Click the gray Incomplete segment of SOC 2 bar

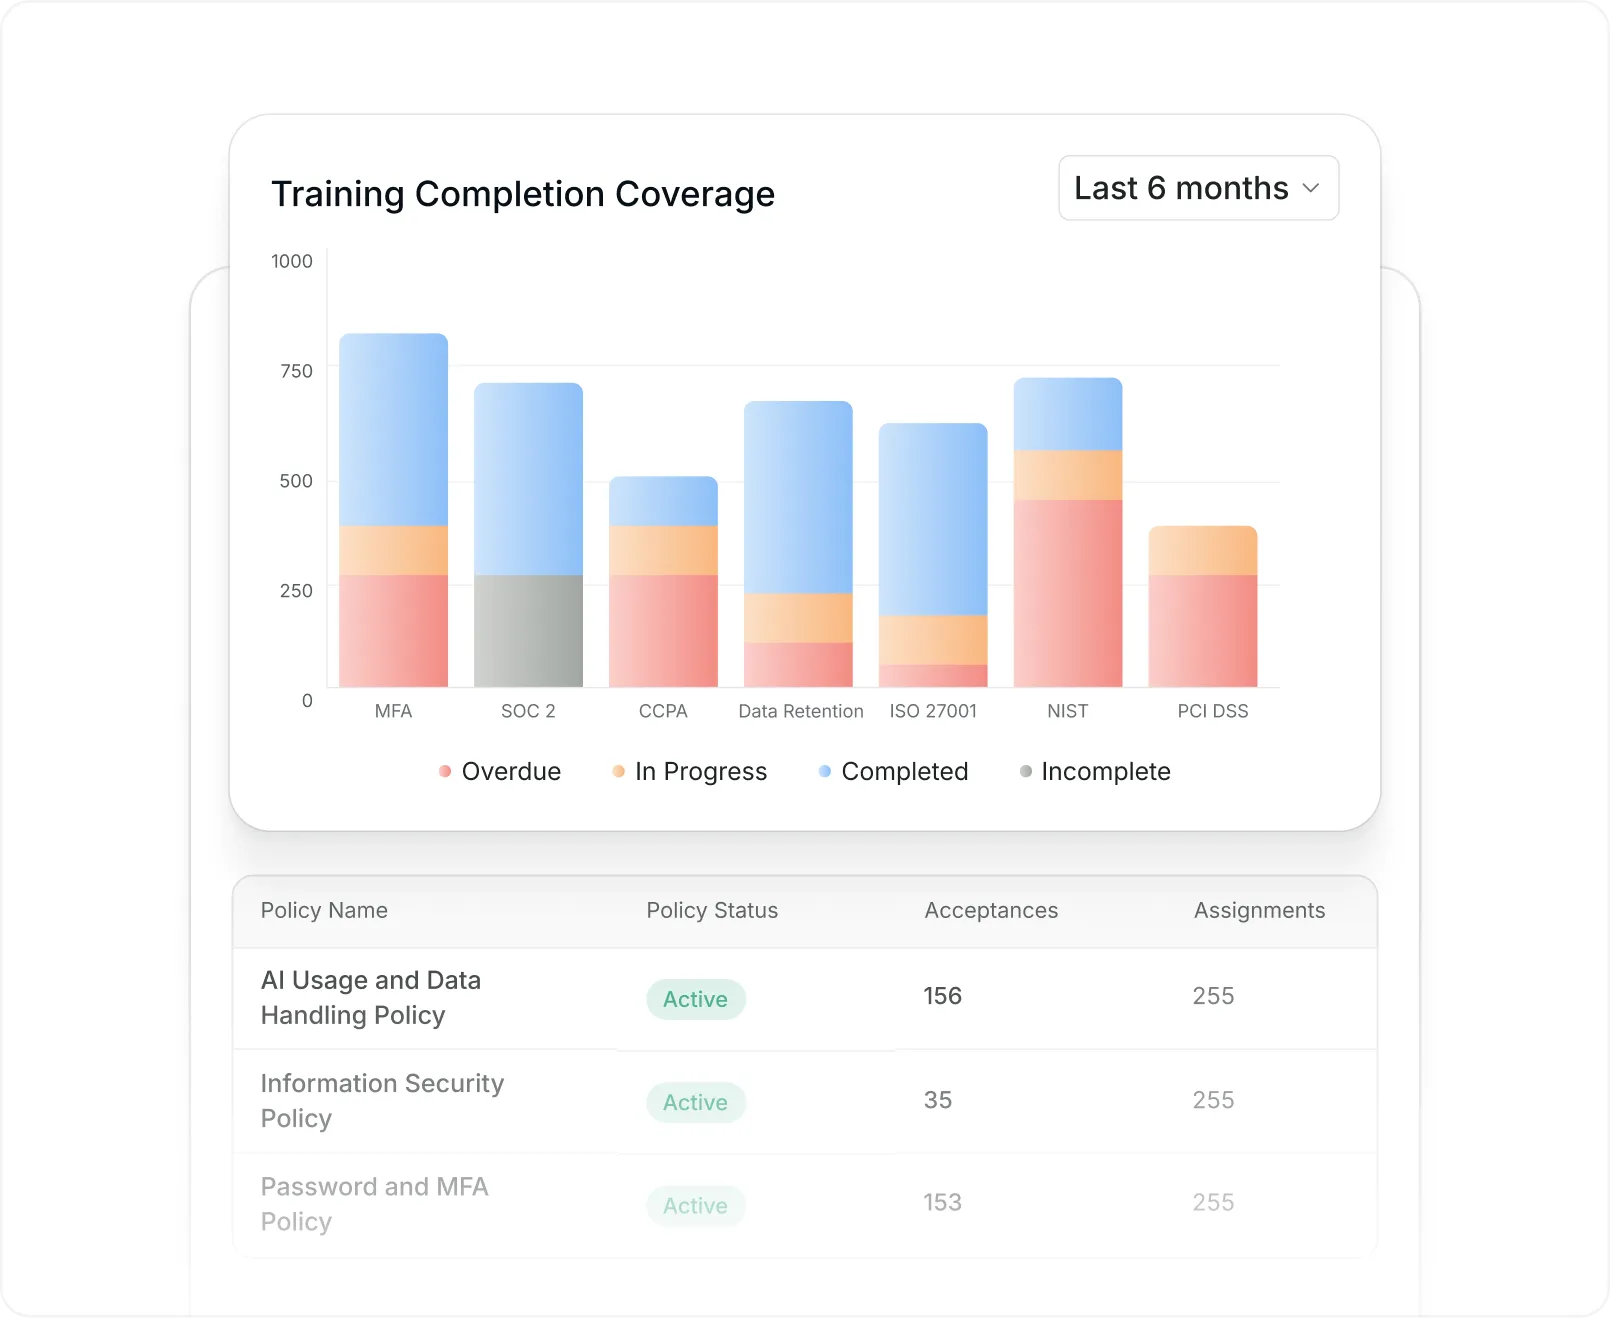point(528,631)
